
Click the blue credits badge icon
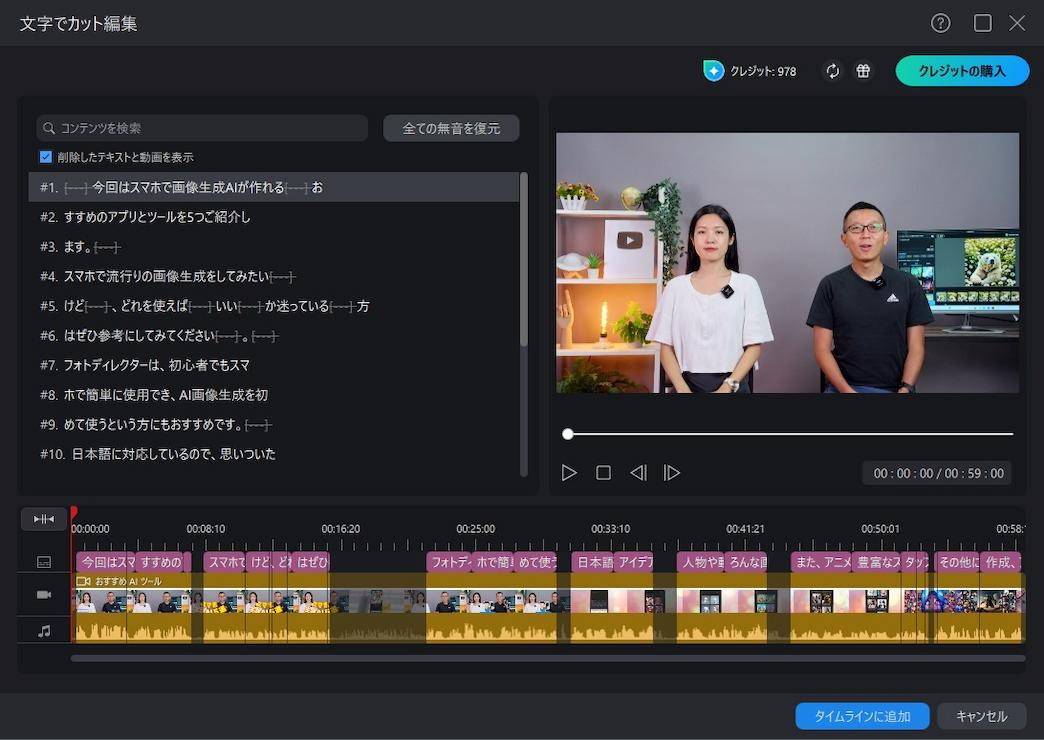(712, 71)
